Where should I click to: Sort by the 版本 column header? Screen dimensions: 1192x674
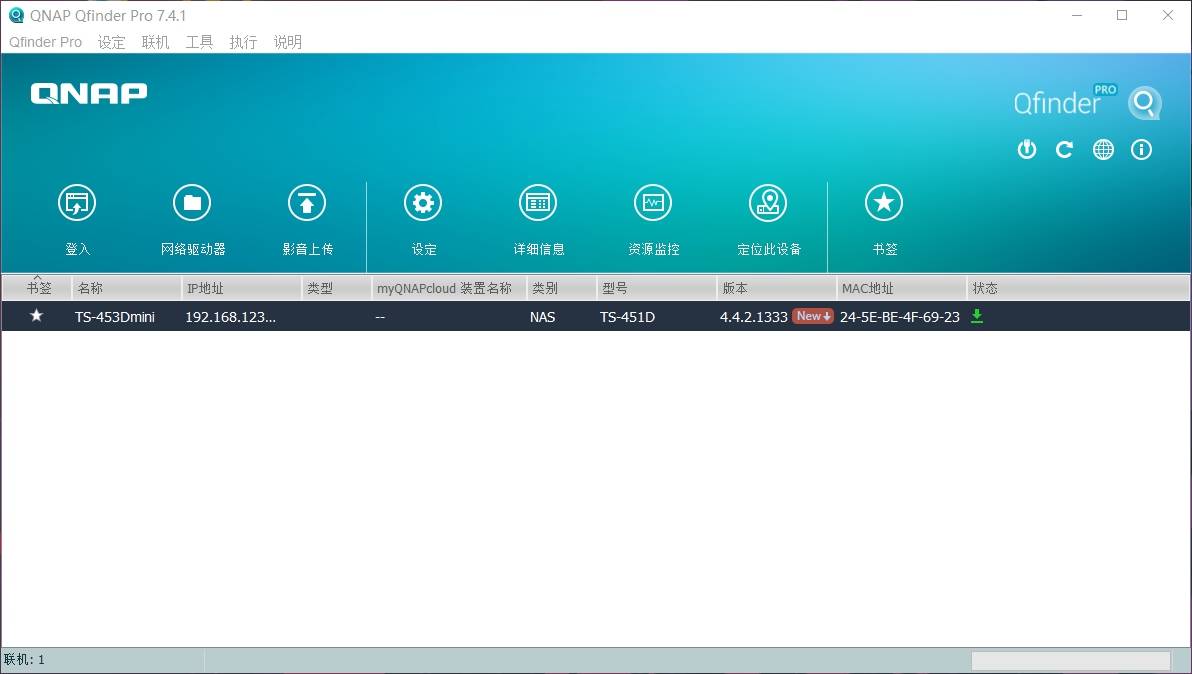(x=776, y=288)
